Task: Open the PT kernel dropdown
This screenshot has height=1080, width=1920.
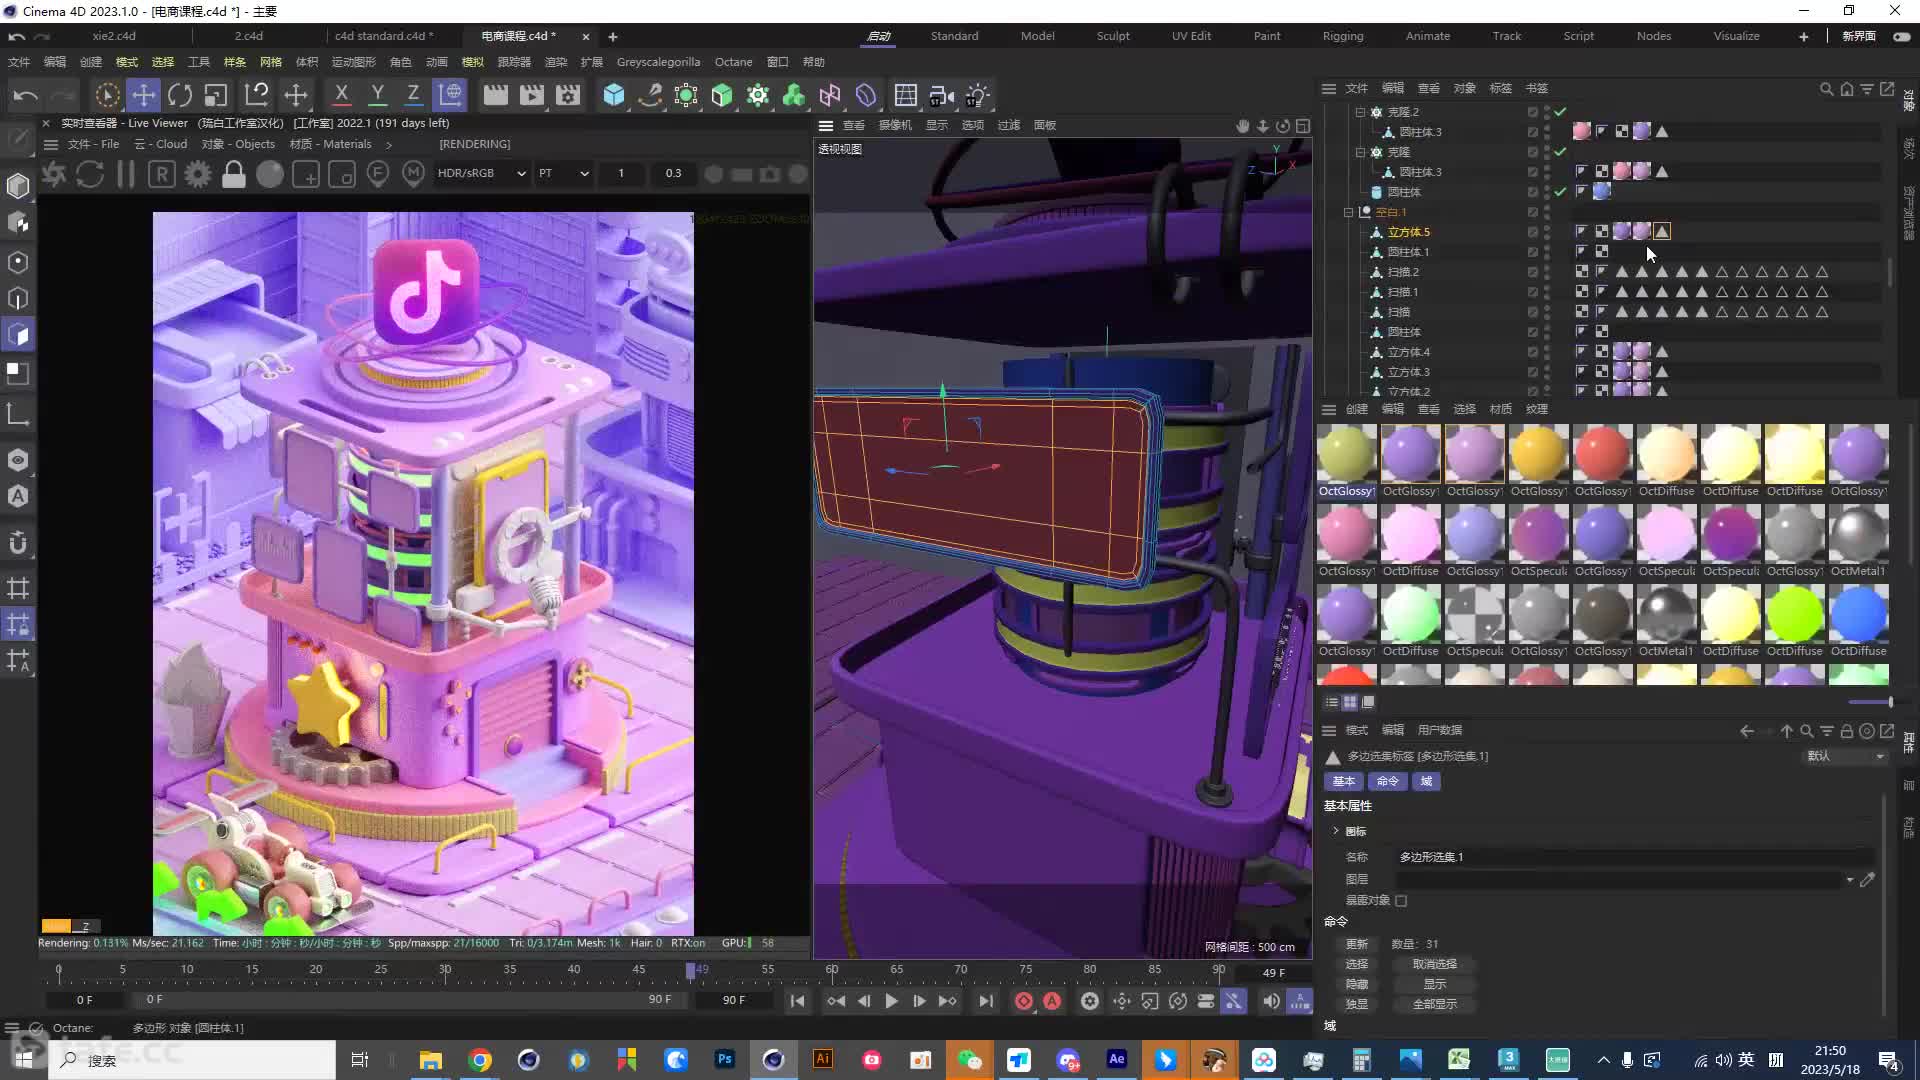Action: coord(563,173)
